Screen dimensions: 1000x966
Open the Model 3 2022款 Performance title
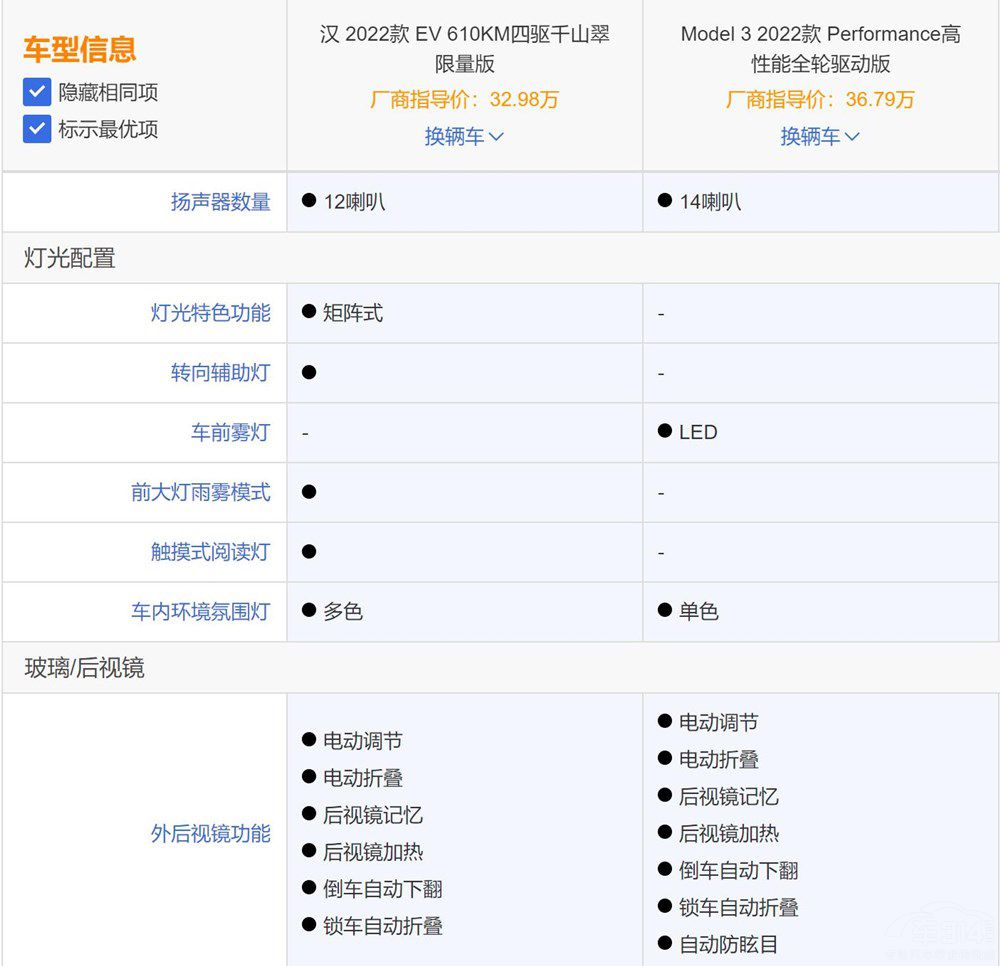point(820,49)
